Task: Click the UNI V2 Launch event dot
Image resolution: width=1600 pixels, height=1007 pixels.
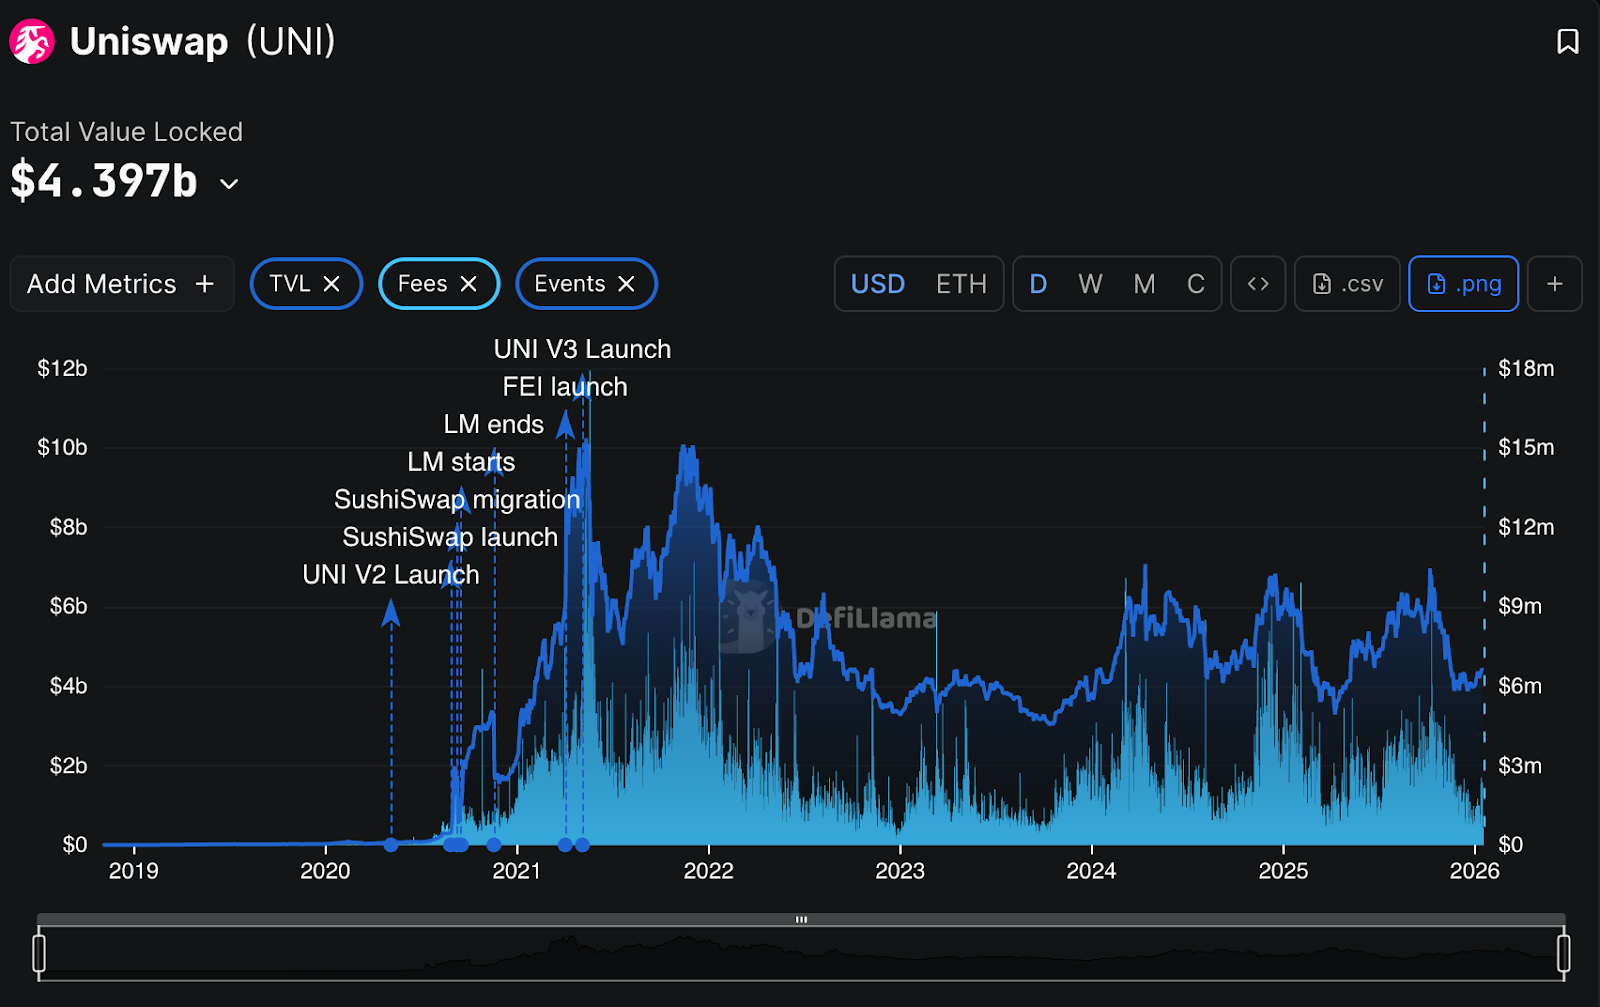Action: point(391,845)
